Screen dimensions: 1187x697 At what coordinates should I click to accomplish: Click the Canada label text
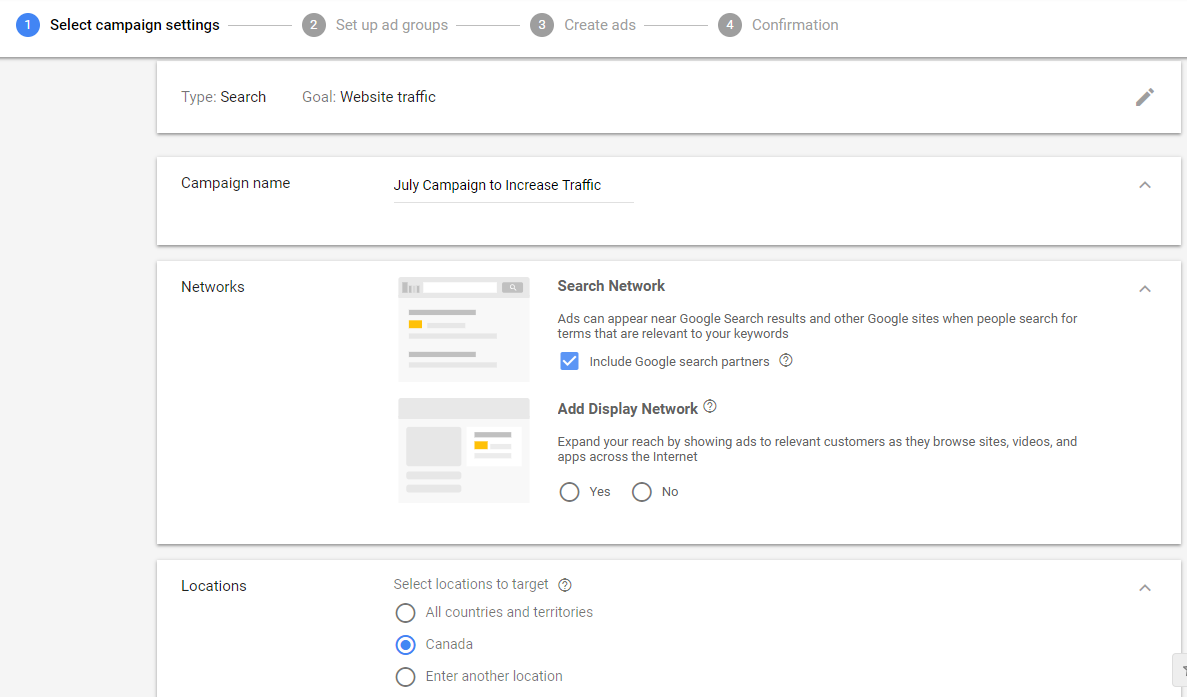tap(449, 644)
